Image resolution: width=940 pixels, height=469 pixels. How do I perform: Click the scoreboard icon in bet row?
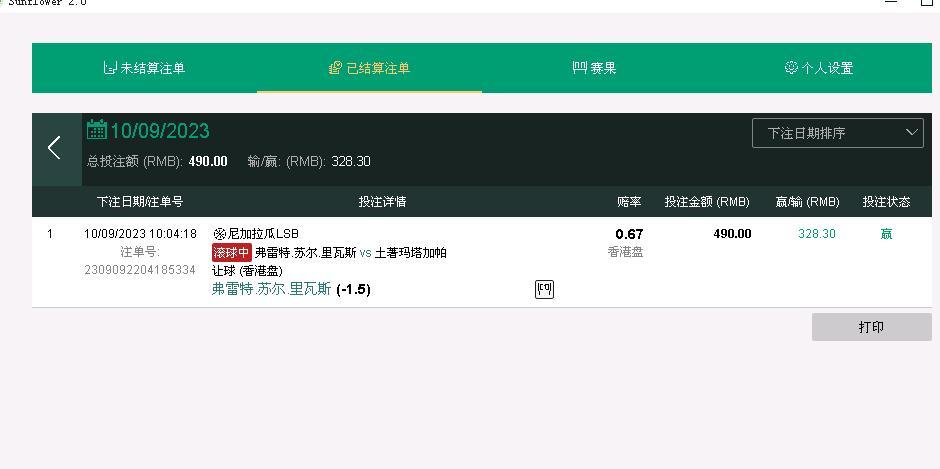(x=544, y=290)
